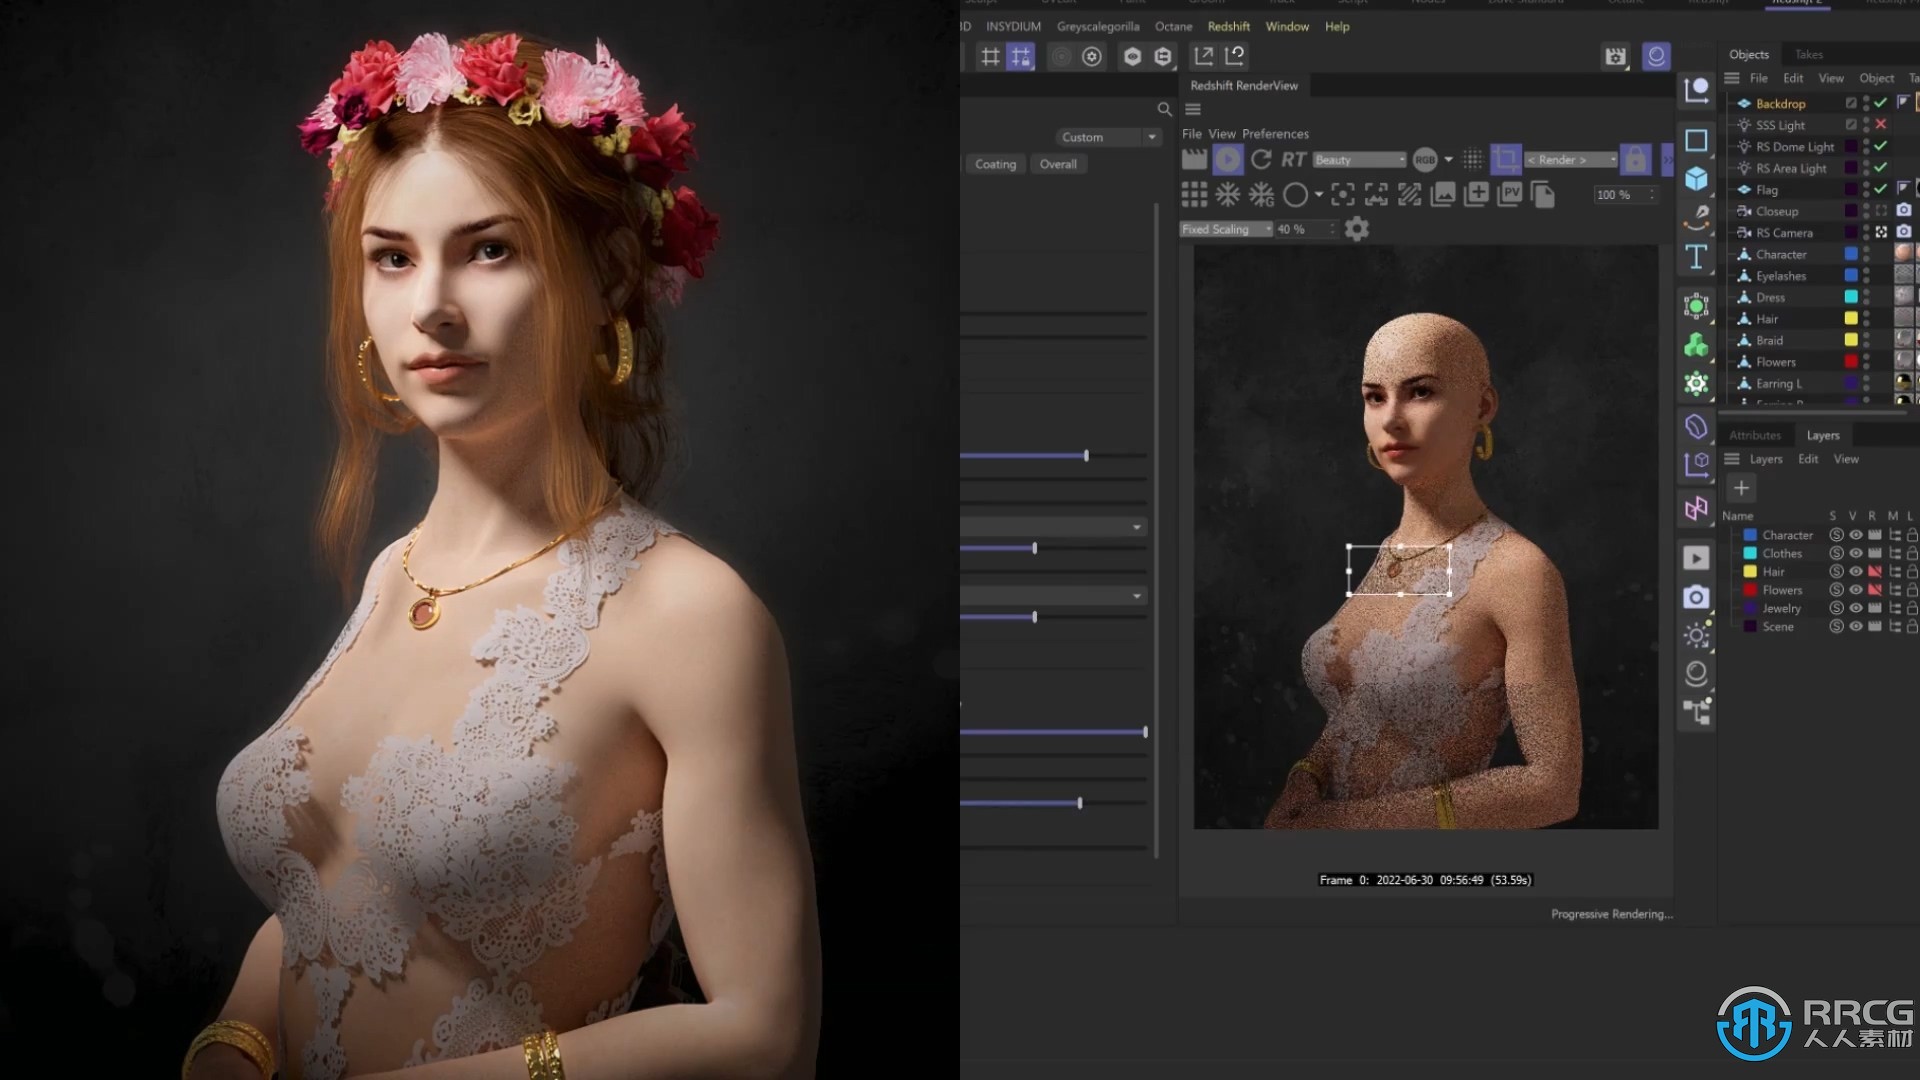1920x1080 pixels.
Task: Click the copy image to clipboard icon
Action: point(1543,194)
